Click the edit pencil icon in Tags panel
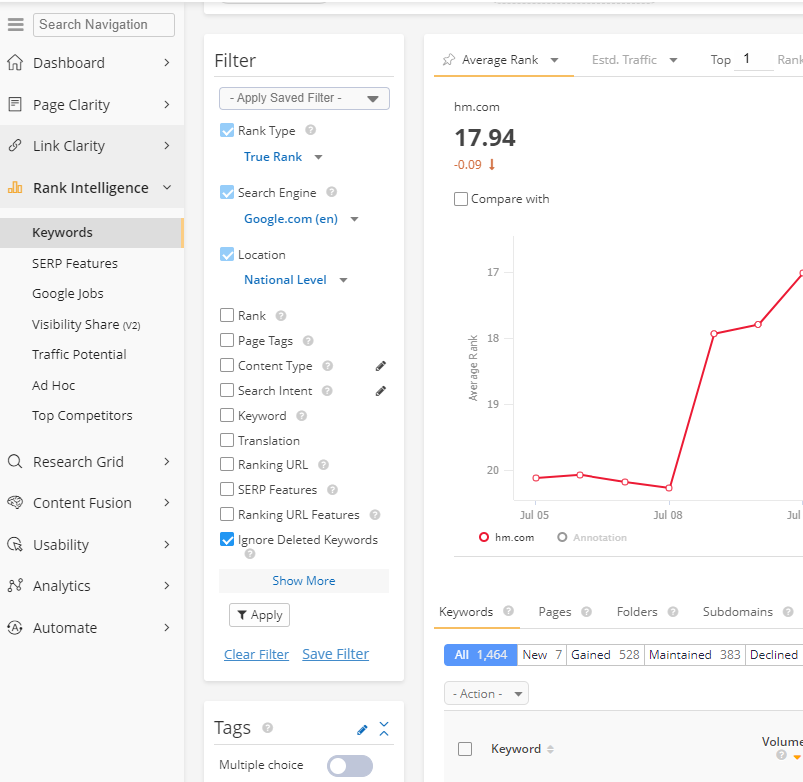The height and width of the screenshot is (782, 803). click(x=362, y=729)
